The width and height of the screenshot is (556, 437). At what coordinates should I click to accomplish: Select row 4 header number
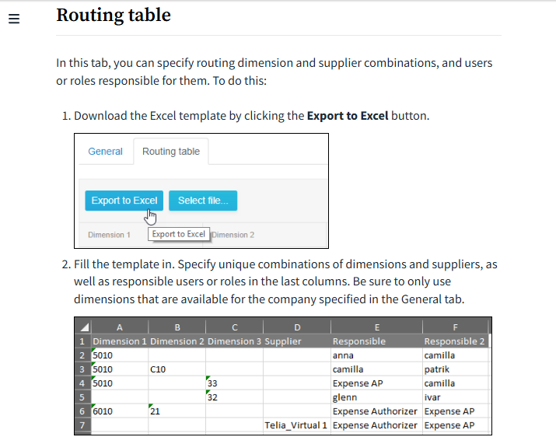pos(82,383)
